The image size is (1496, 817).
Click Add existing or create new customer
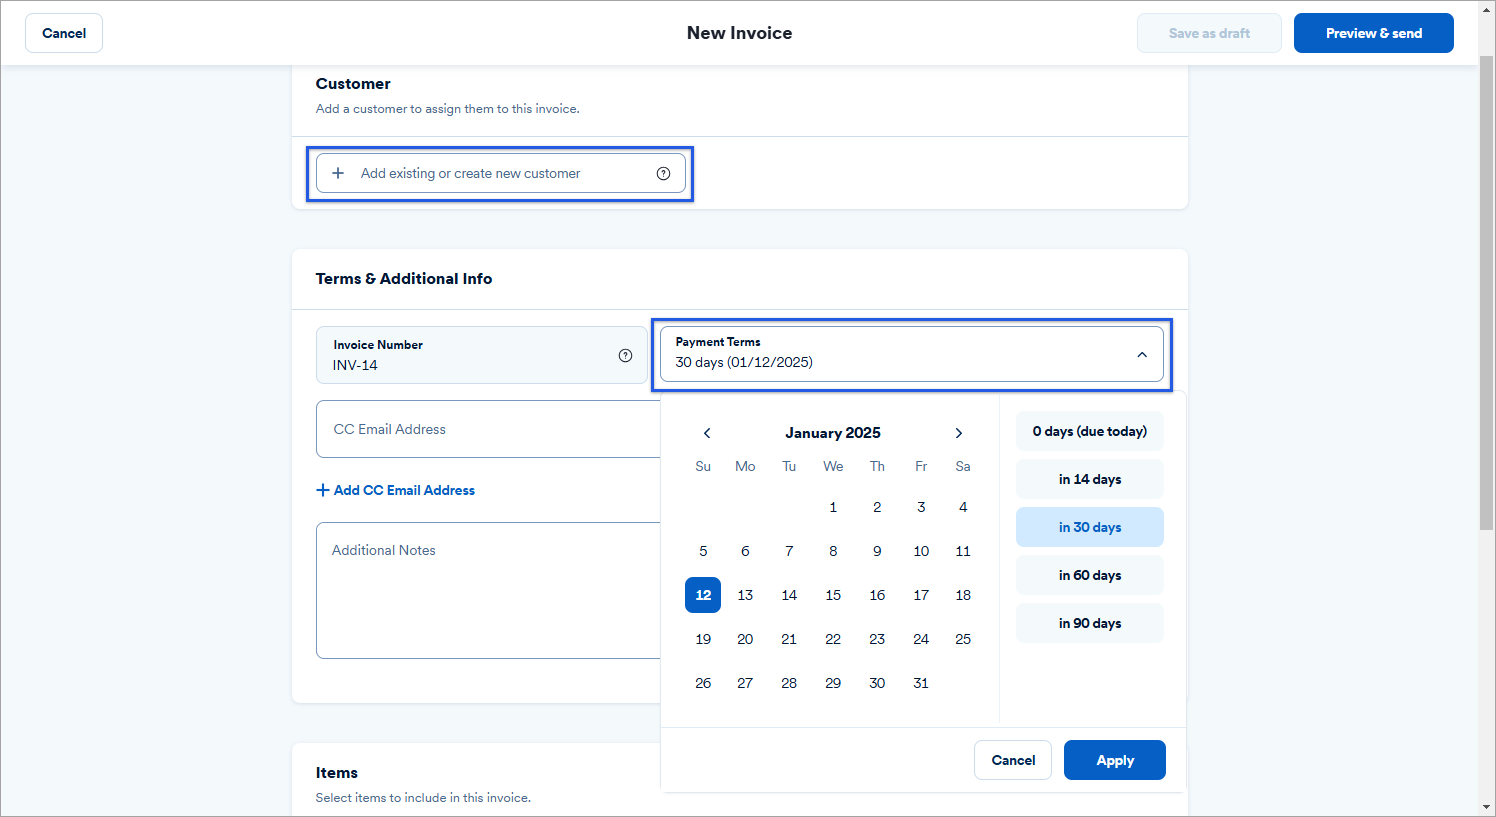point(501,173)
